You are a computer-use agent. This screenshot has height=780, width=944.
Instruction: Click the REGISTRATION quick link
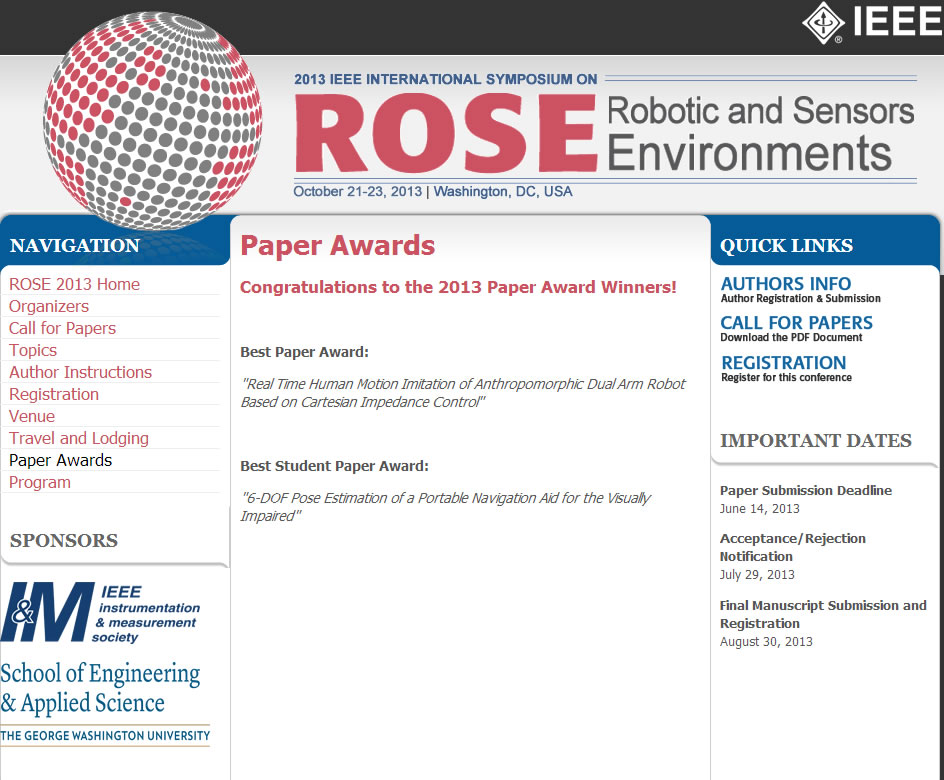click(784, 363)
